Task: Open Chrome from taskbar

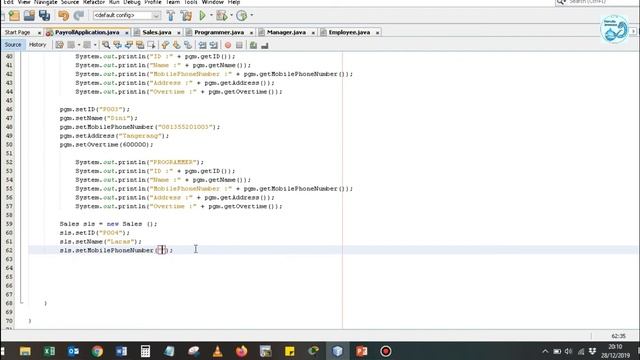Action: tap(97, 351)
